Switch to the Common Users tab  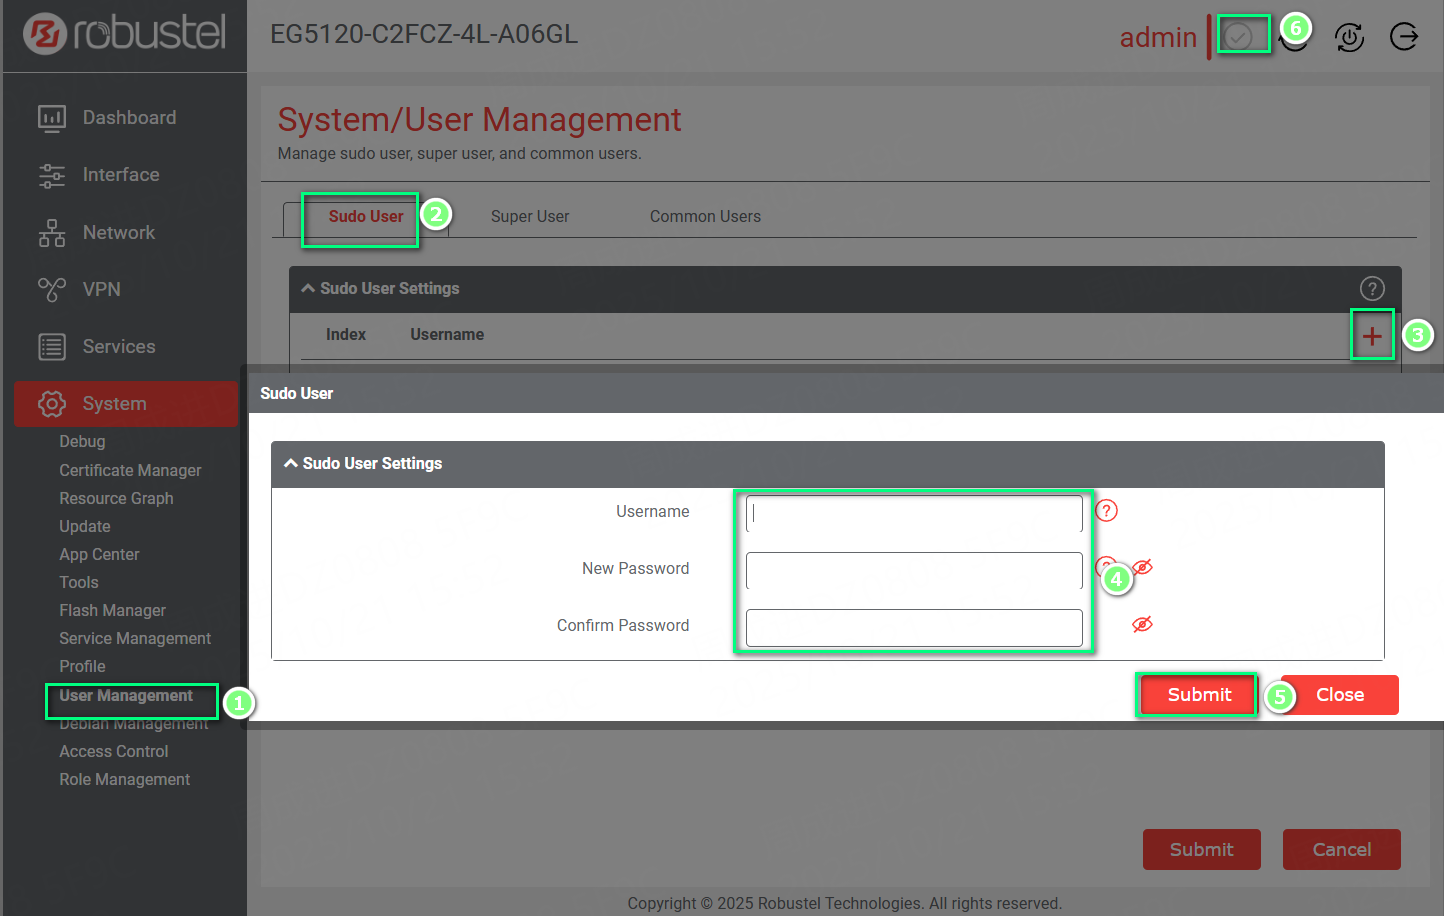pyautogui.click(x=705, y=217)
